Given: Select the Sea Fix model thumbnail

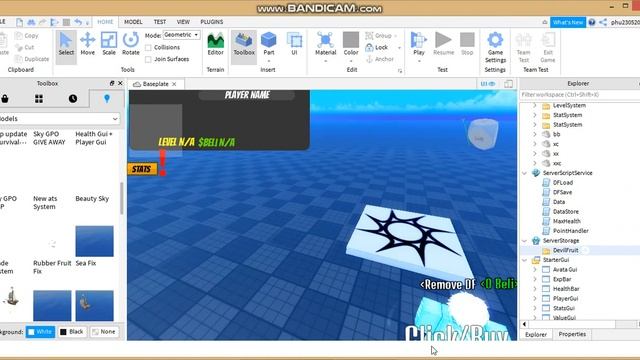Looking at the screenshot, I should (94, 241).
